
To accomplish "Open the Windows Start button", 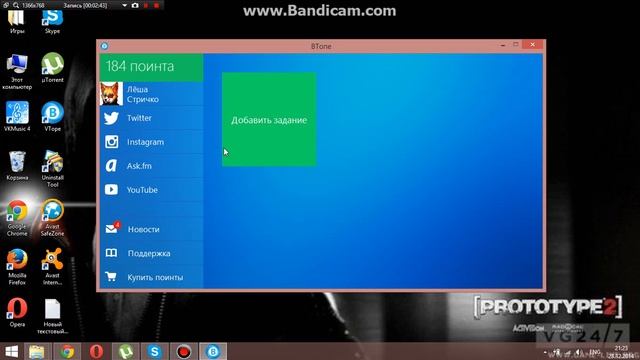I will tap(11, 351).
